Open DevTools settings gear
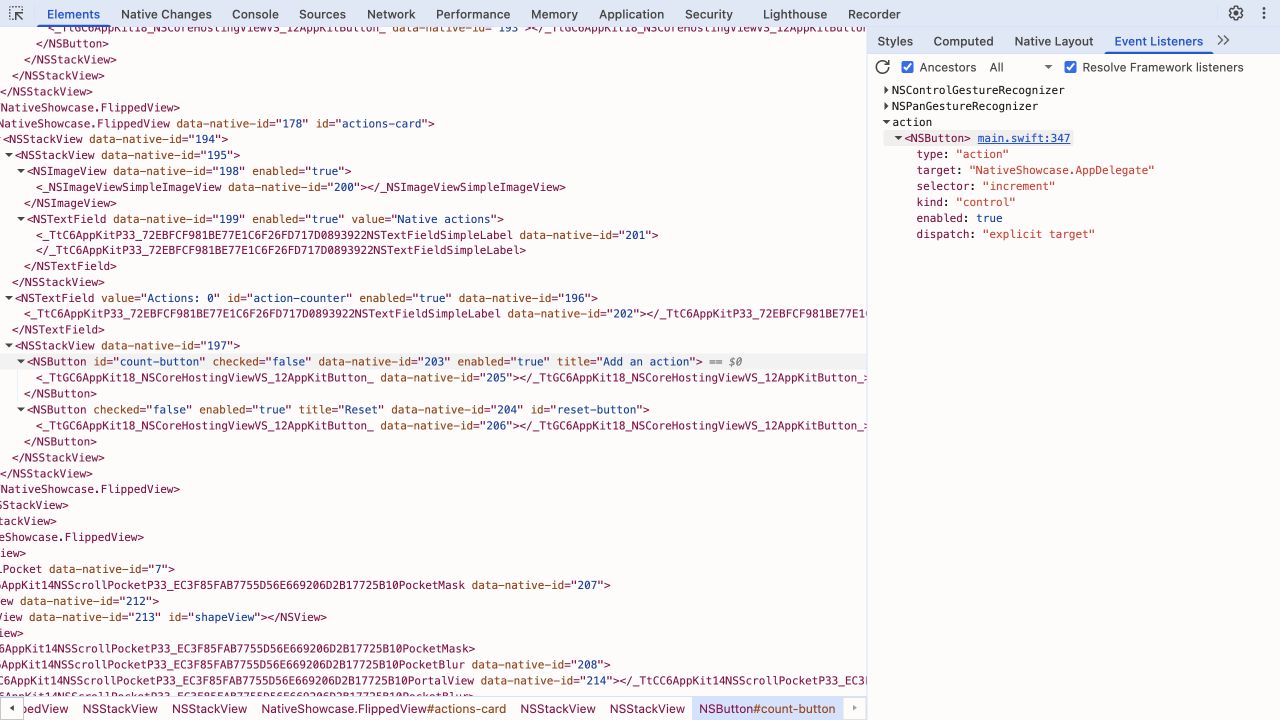The image size is (1280, 720). click(1236, 14)
